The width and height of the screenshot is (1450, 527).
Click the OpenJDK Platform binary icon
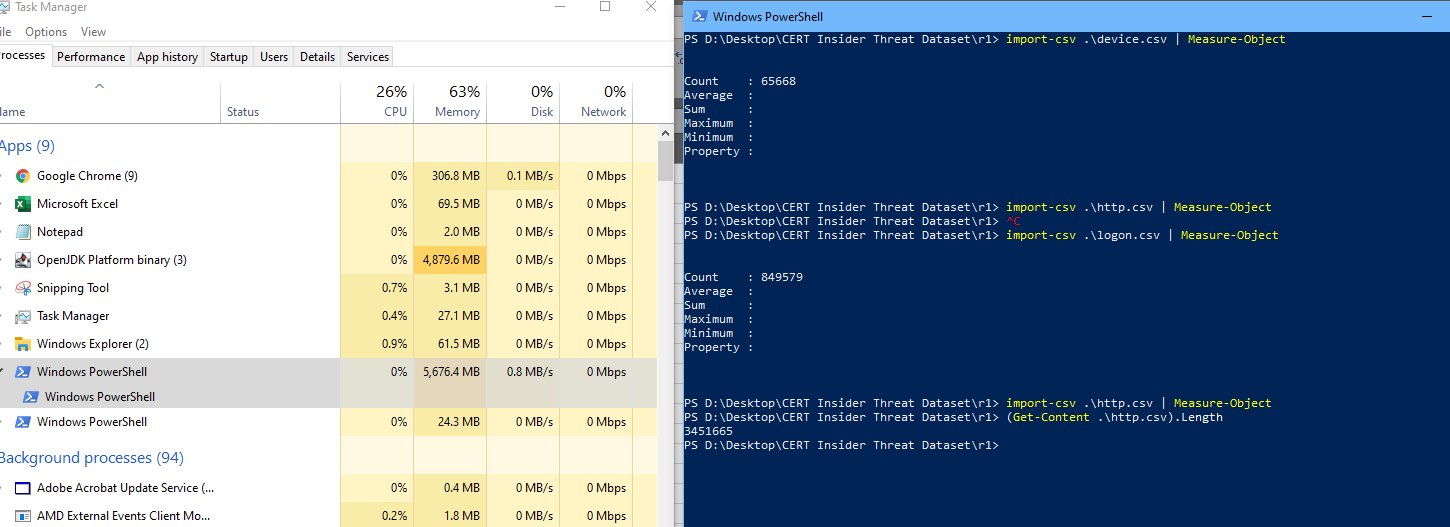[x=23, y=260]
